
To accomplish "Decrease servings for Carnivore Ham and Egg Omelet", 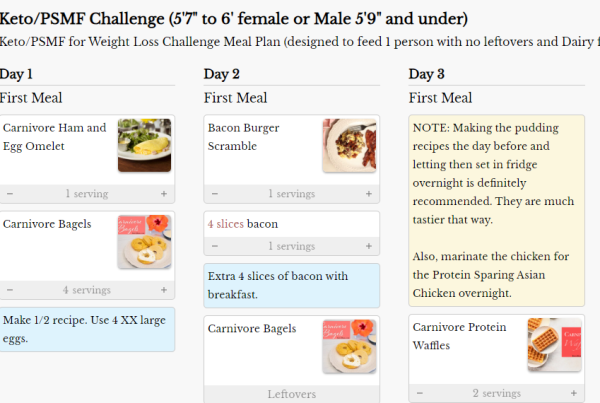I will pos(10,194).
